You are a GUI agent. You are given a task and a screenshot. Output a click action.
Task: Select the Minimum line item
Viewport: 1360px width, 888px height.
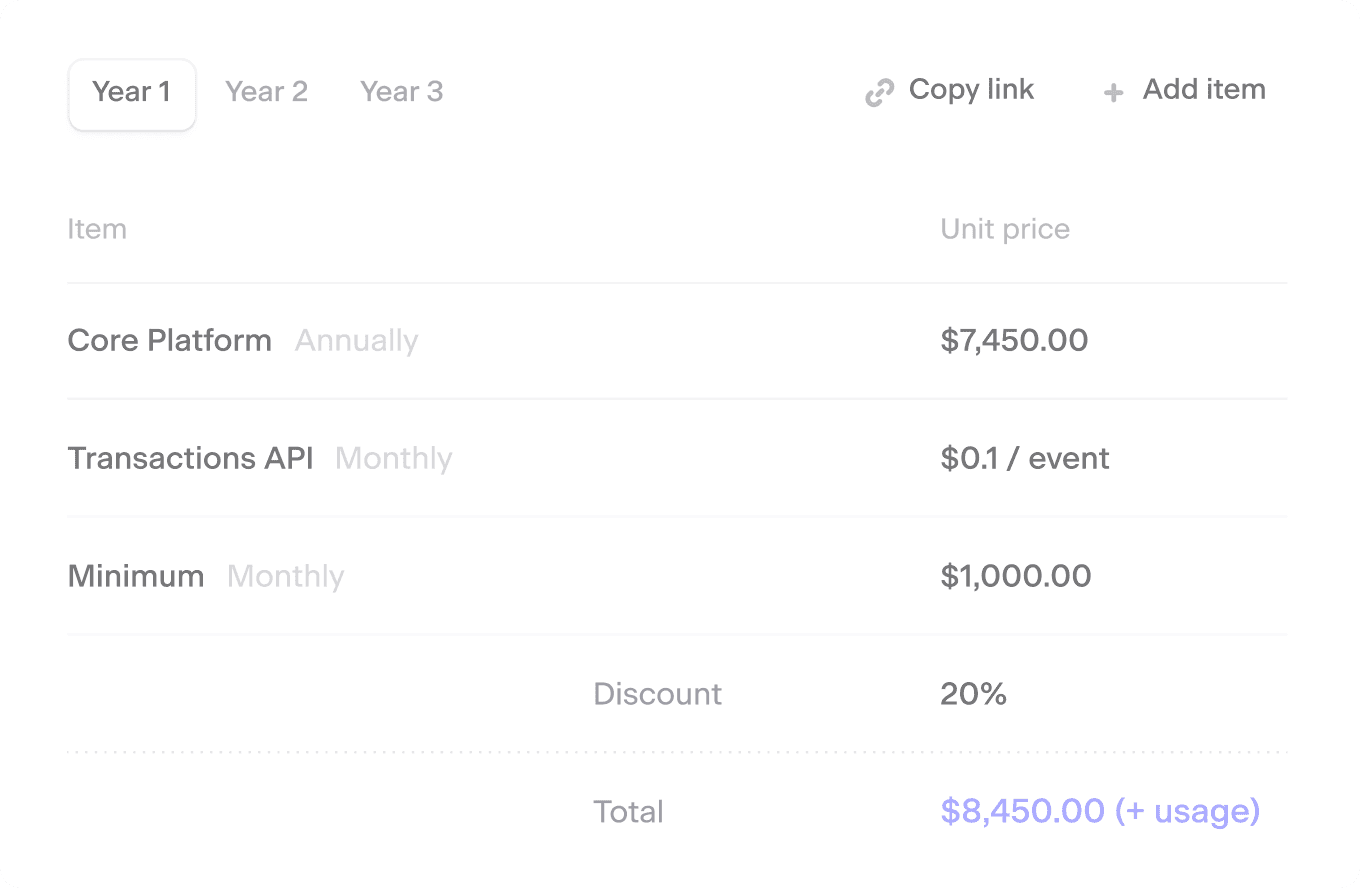click(x=136, y=576)
